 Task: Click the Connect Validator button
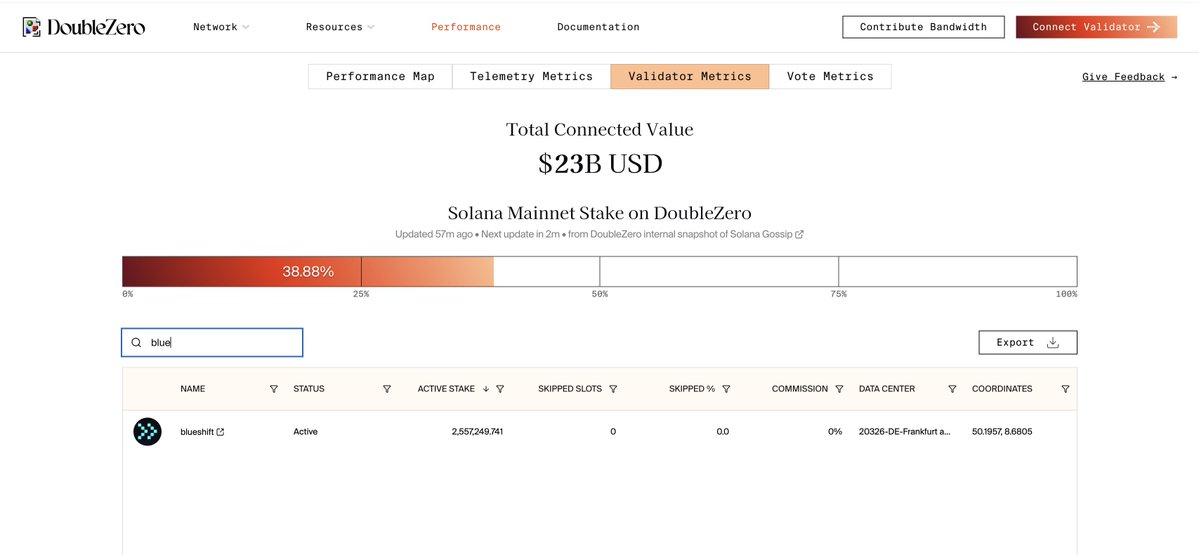1096,27
